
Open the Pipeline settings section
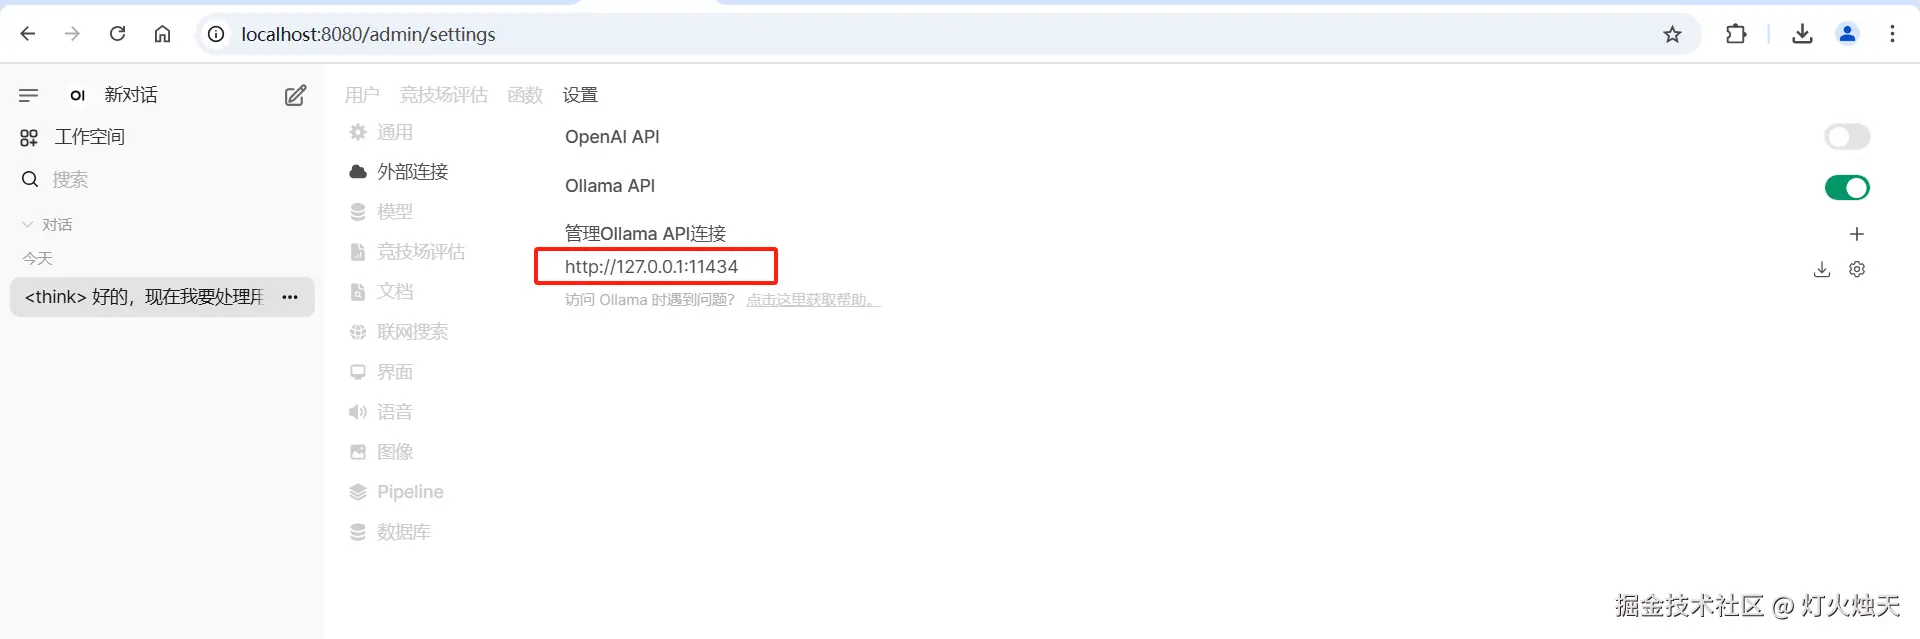409,492
